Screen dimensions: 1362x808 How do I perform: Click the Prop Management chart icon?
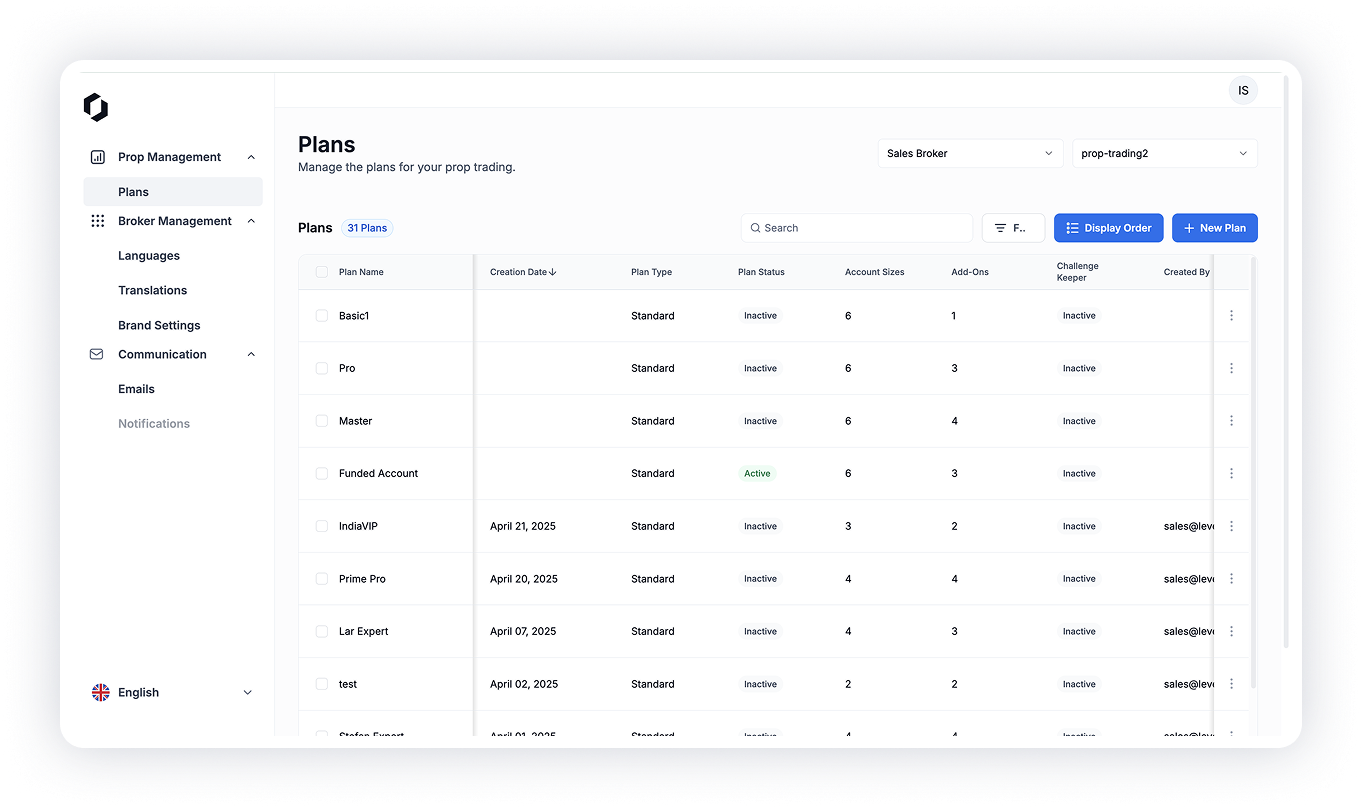[97, 157]
